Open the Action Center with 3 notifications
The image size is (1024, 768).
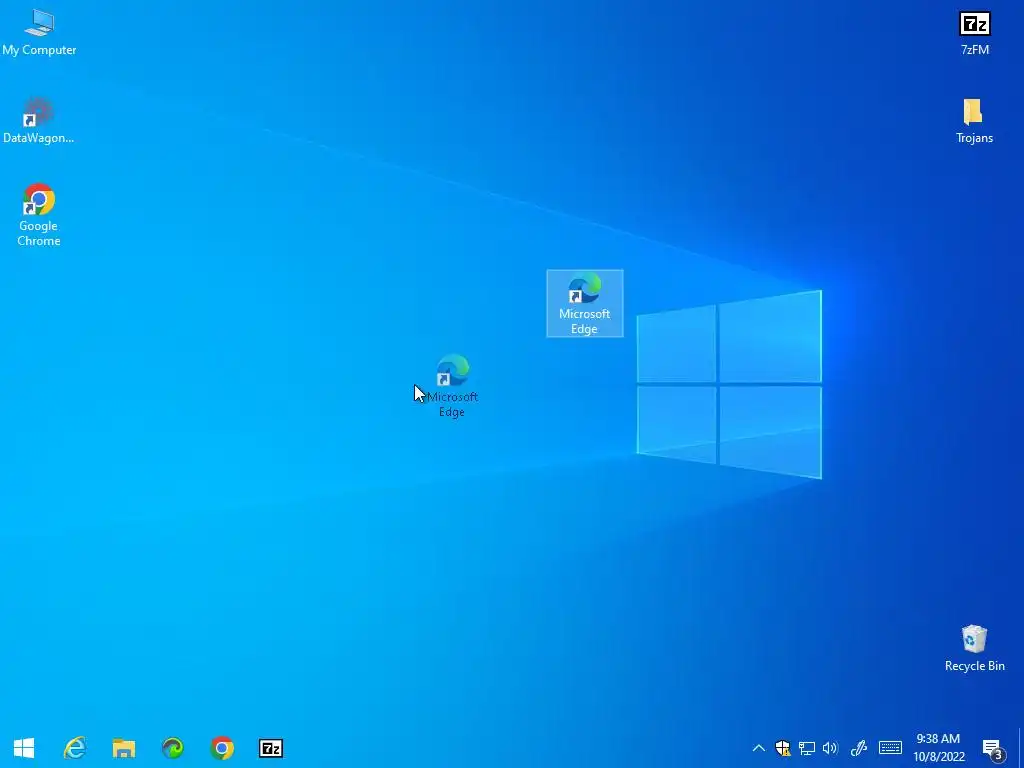993,748
